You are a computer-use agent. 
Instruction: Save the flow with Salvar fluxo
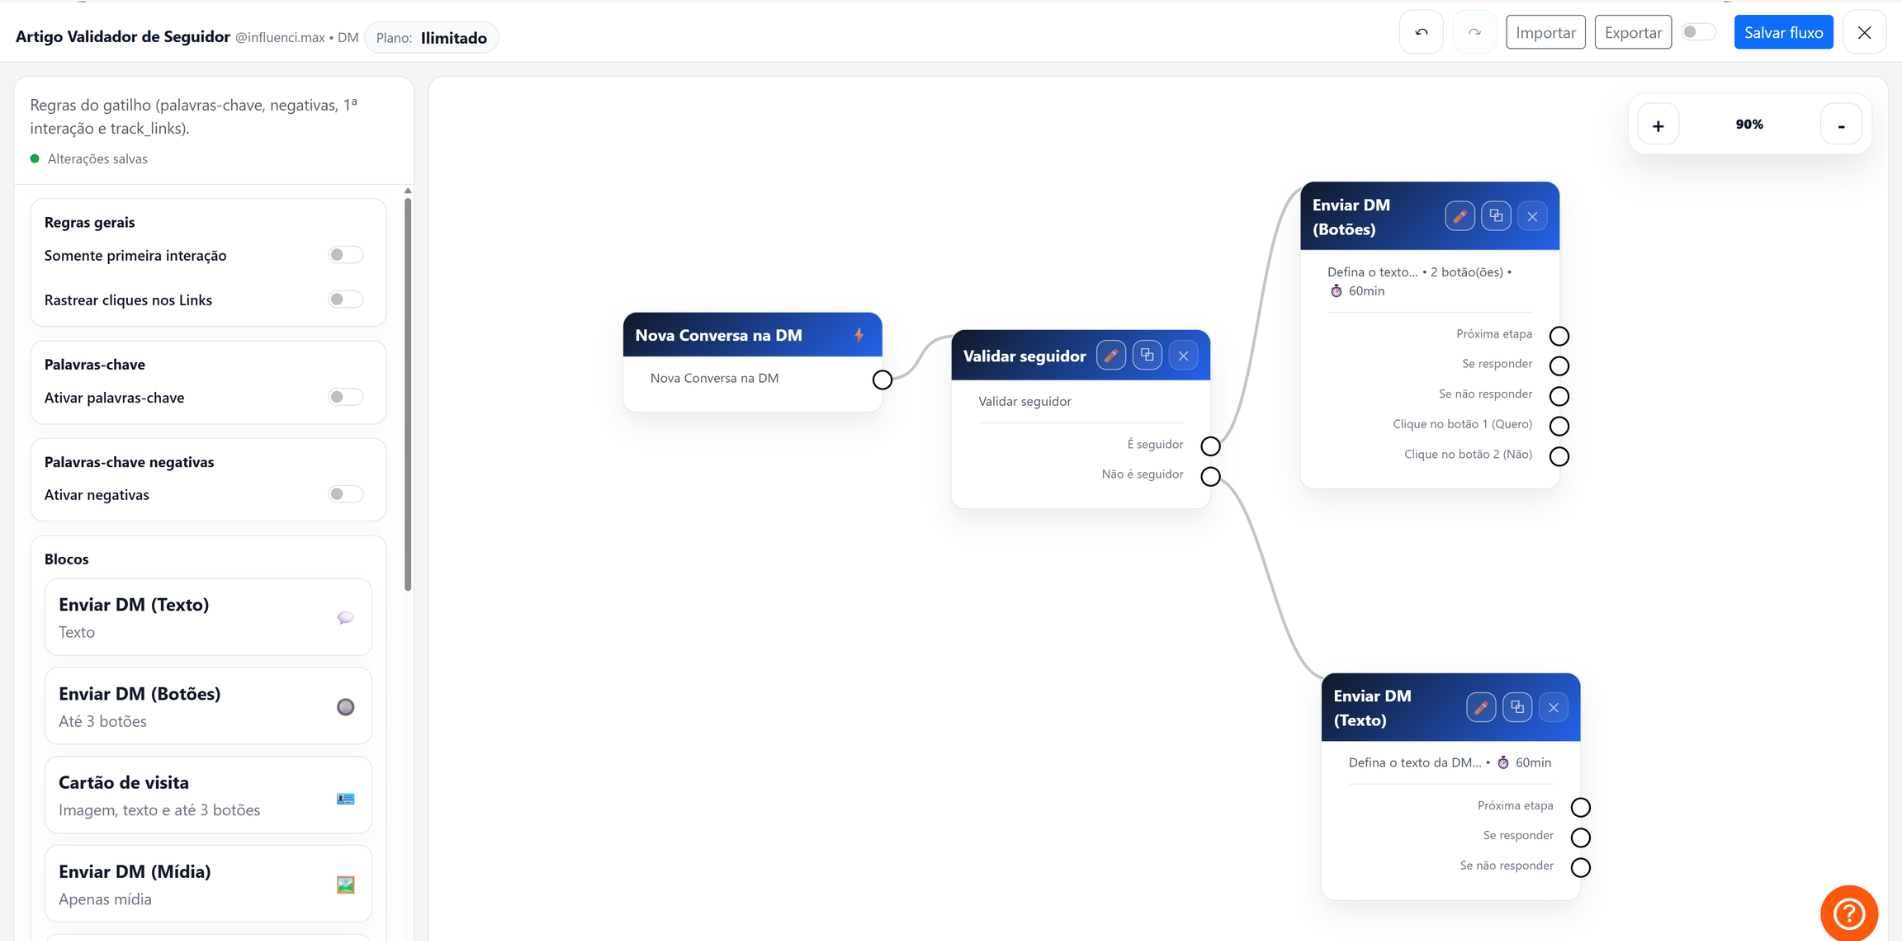pyautogui.click(x=1783, y=33)
